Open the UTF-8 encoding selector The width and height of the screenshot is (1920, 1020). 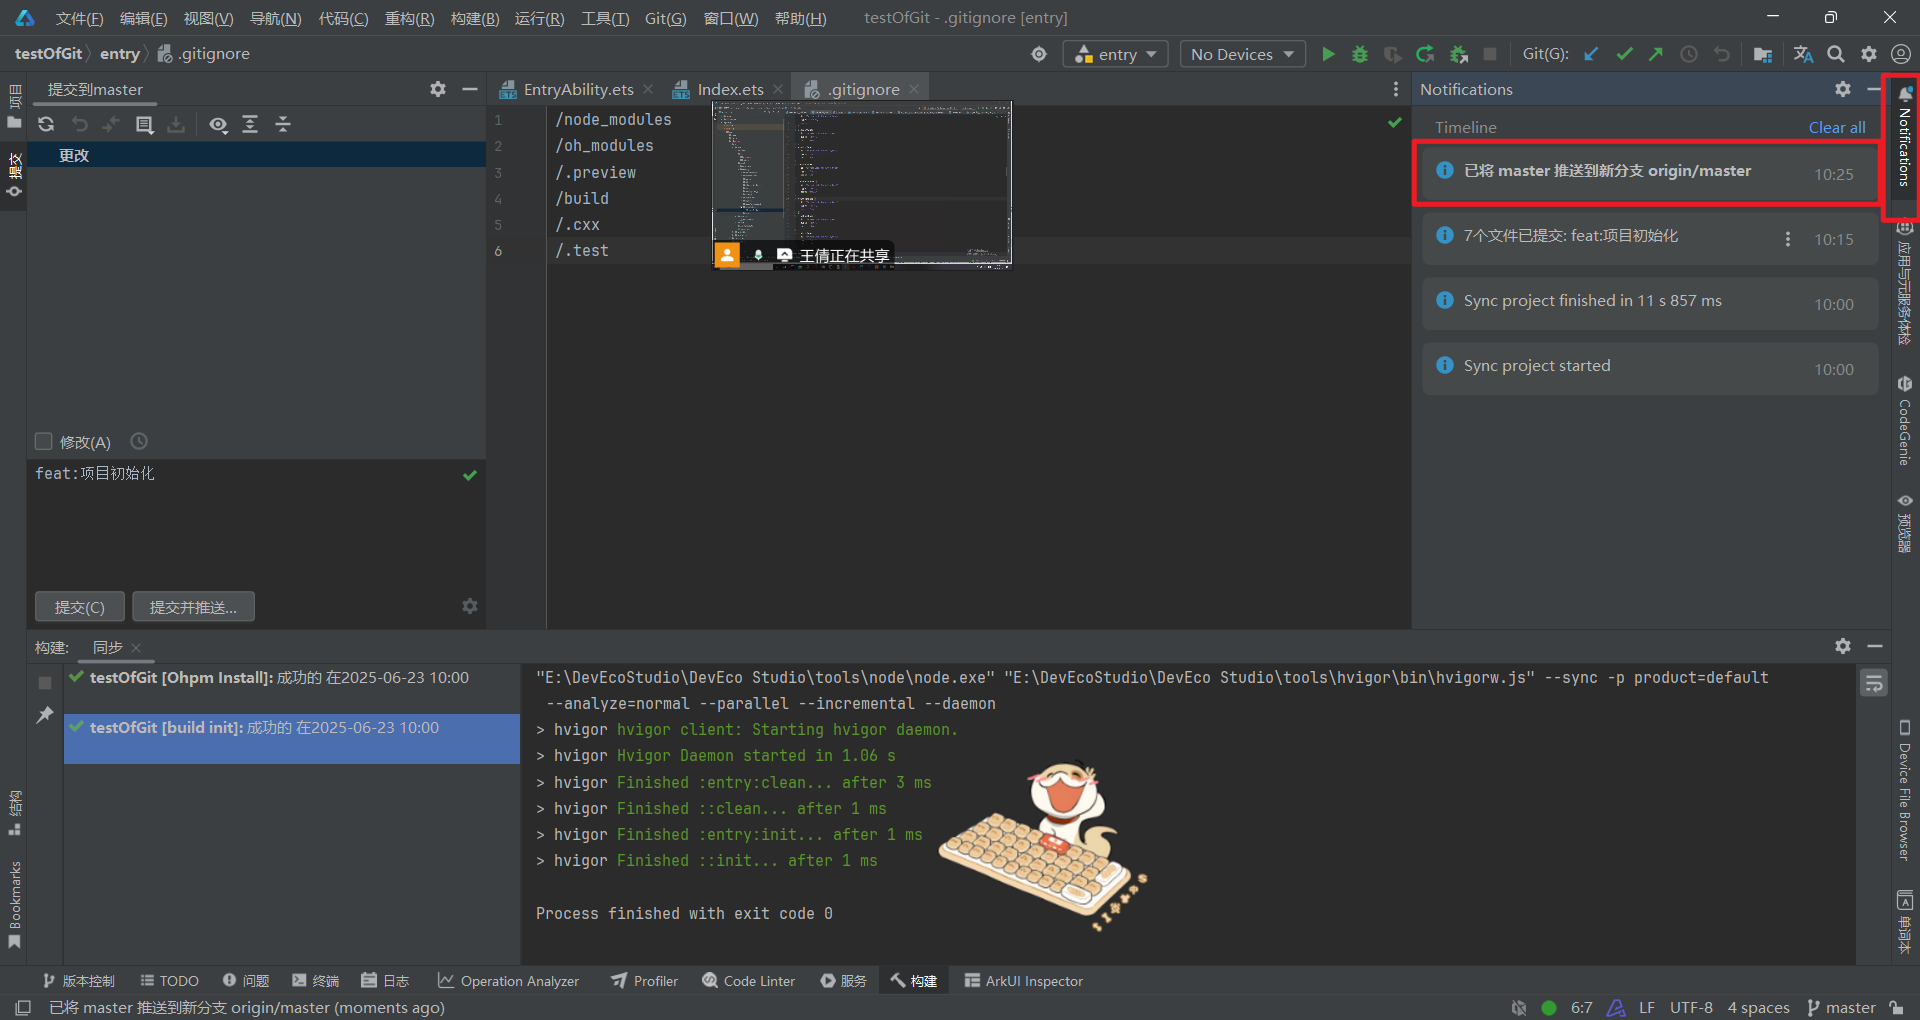[x=1691, y=1007]
